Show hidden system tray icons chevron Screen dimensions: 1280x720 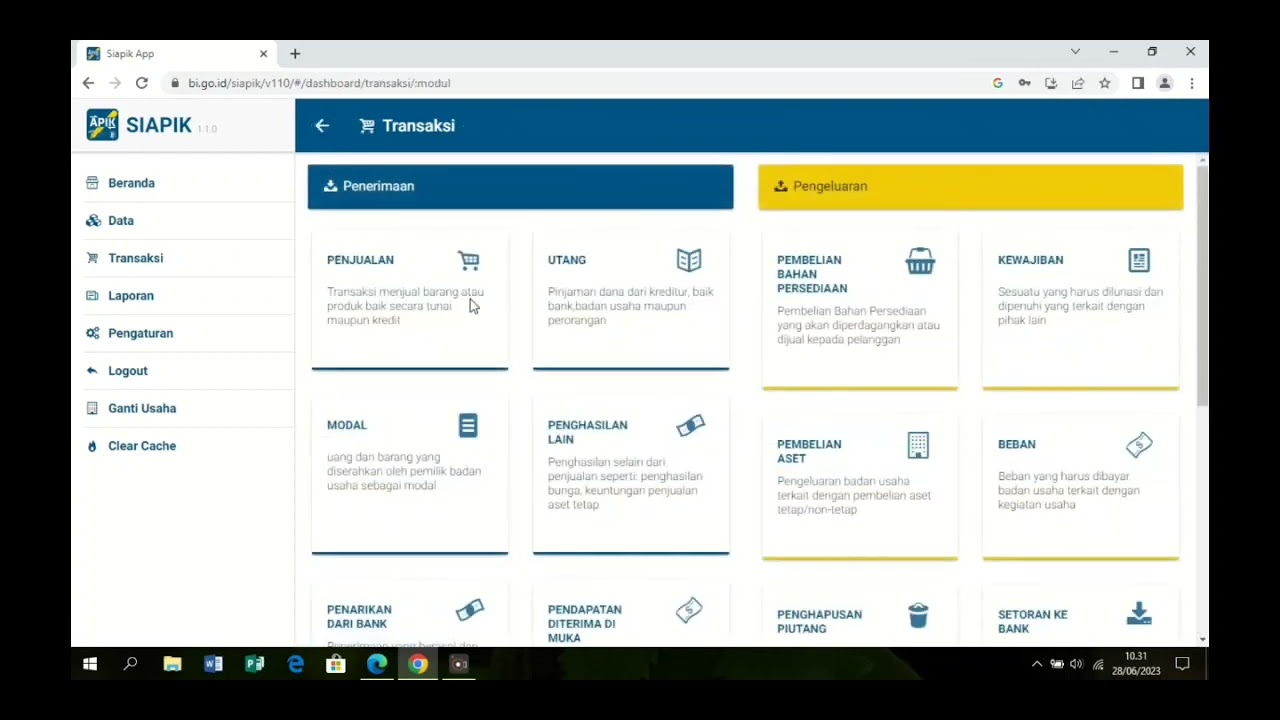(1037, 664)
